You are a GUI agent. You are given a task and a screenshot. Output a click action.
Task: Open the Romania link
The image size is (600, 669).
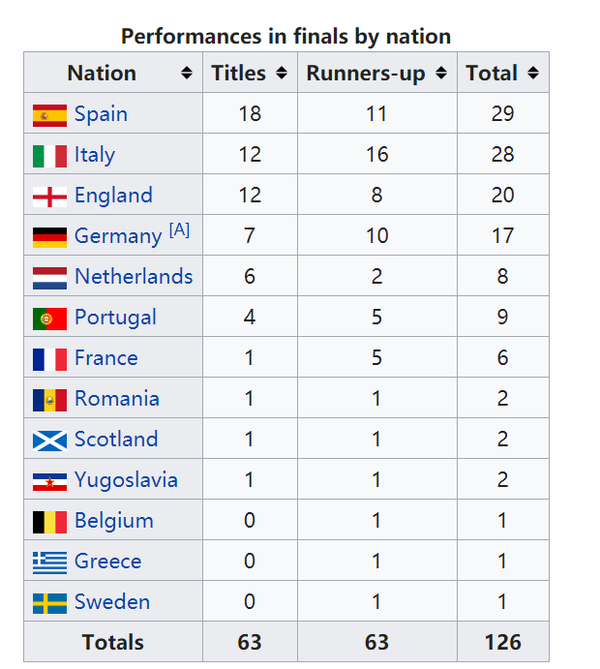pyautogui.click(x=117, y=398)
